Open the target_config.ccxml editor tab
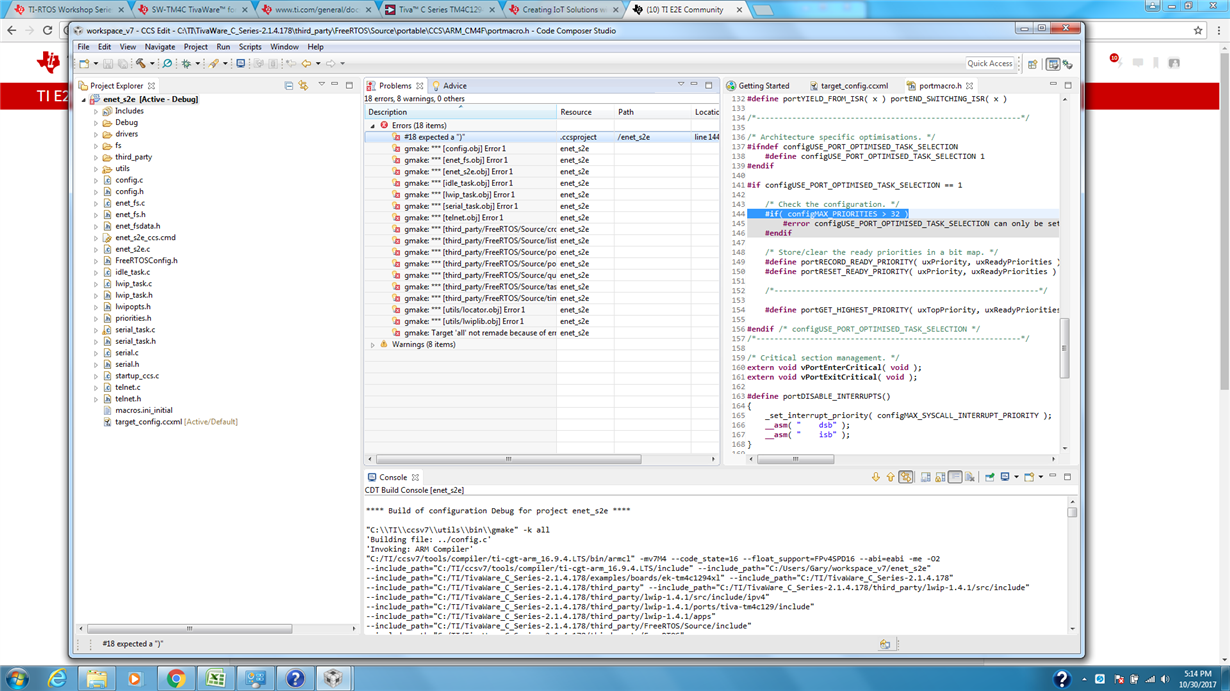The image size is (1230, 691). click(x=853, y=86)
